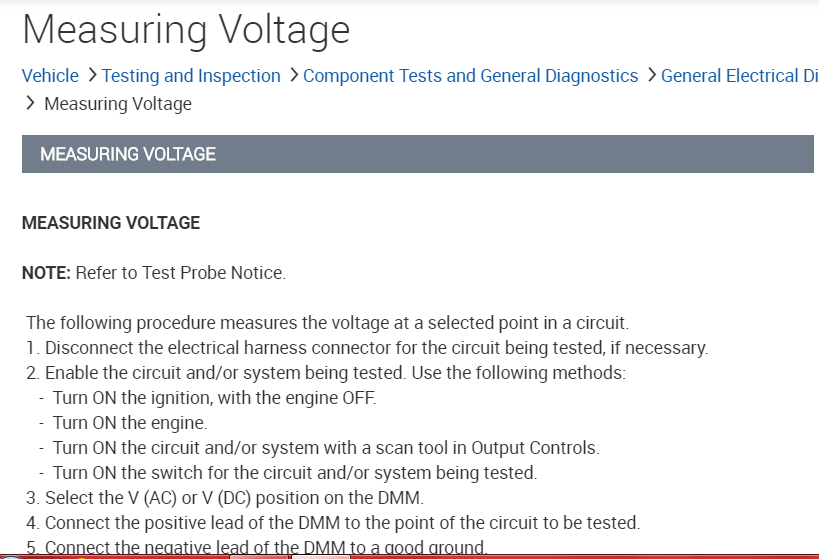Click the NOTE Test Probe Notice line

point(154,273)
